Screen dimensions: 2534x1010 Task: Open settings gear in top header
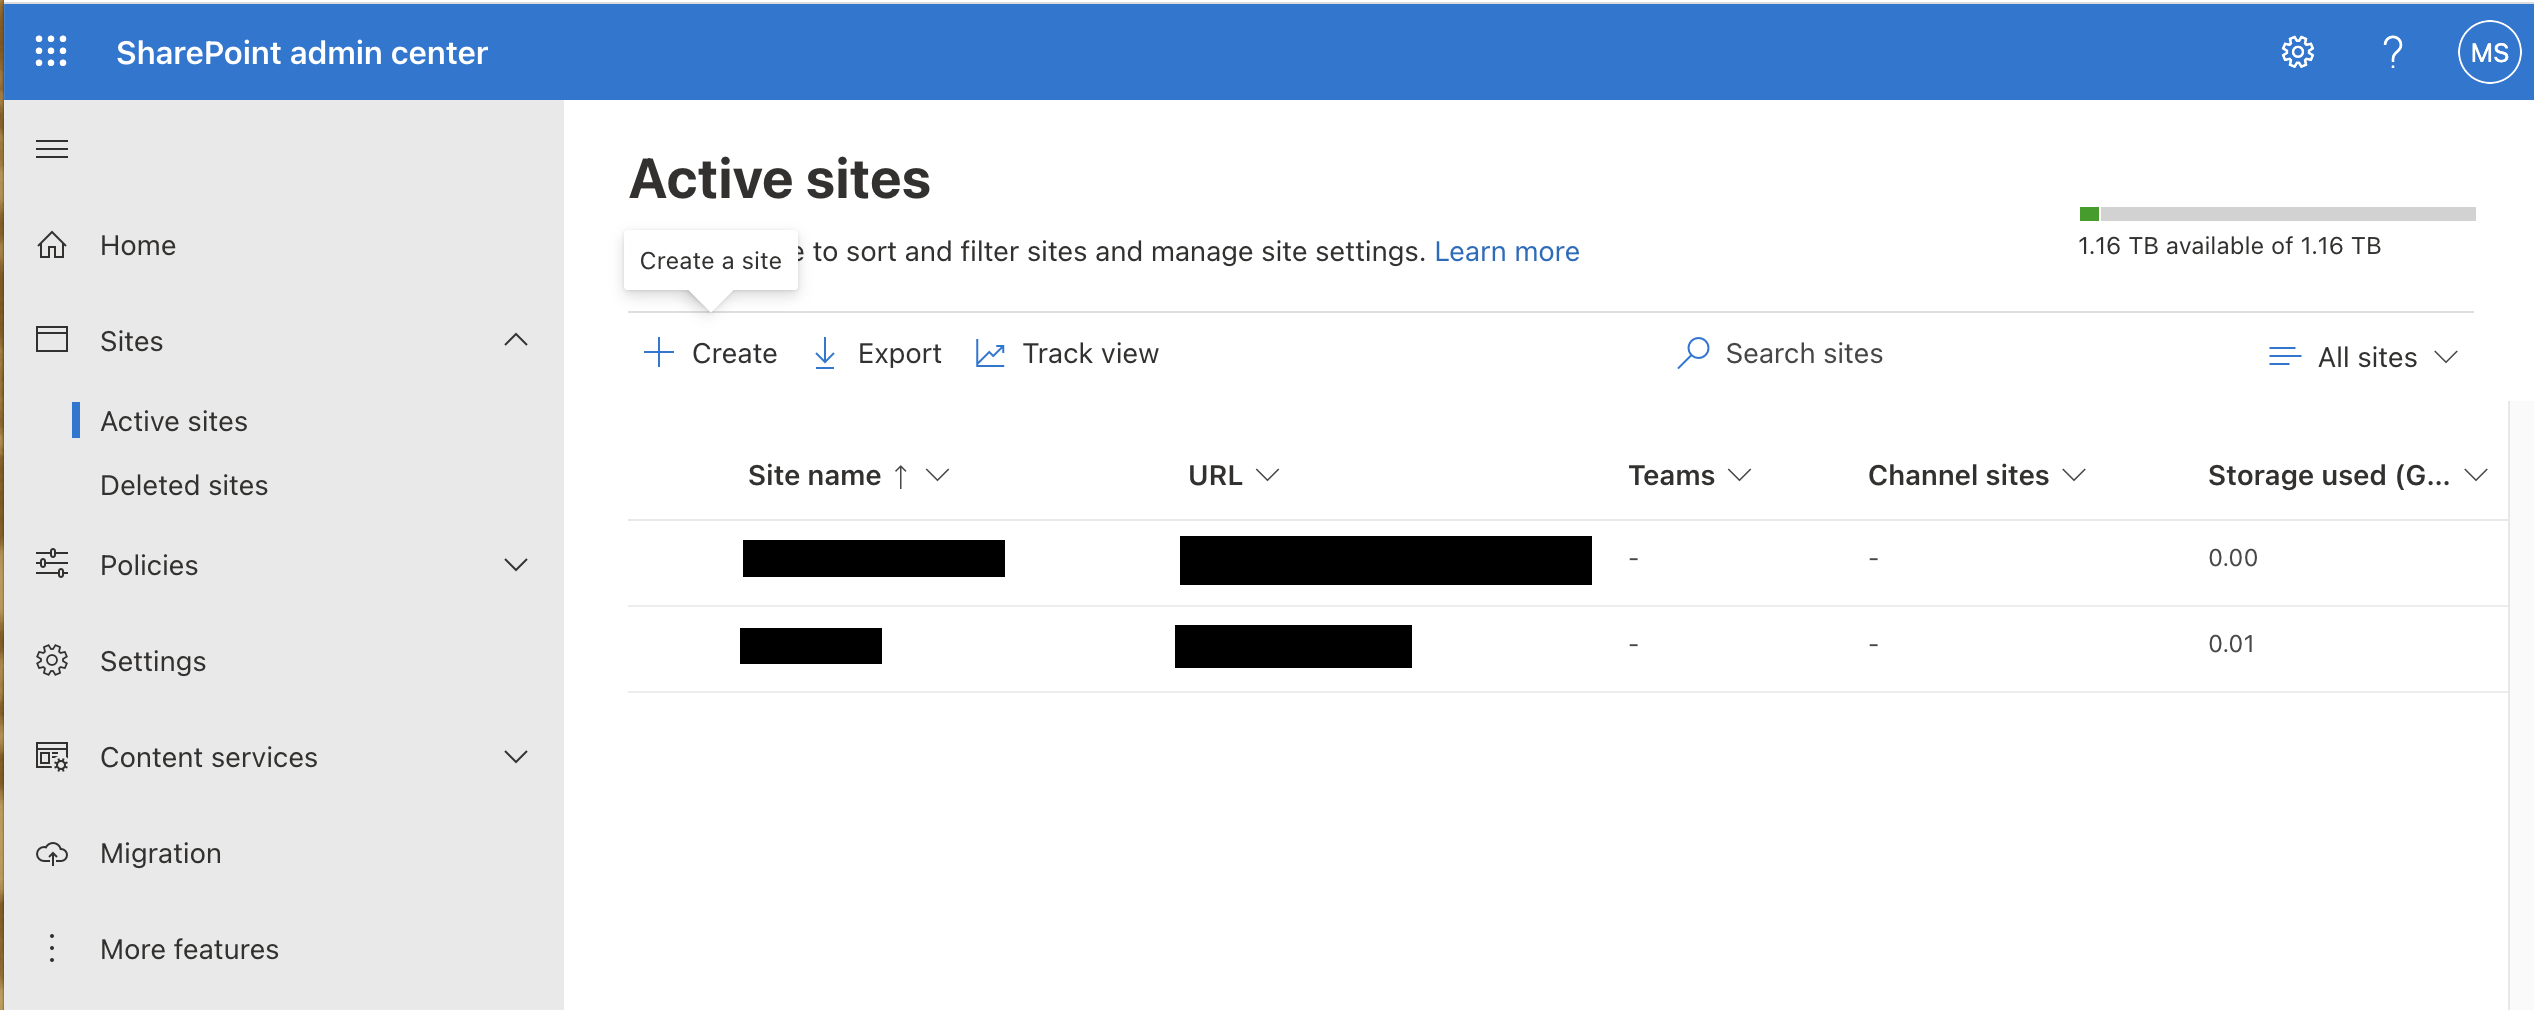point(2297,52)
